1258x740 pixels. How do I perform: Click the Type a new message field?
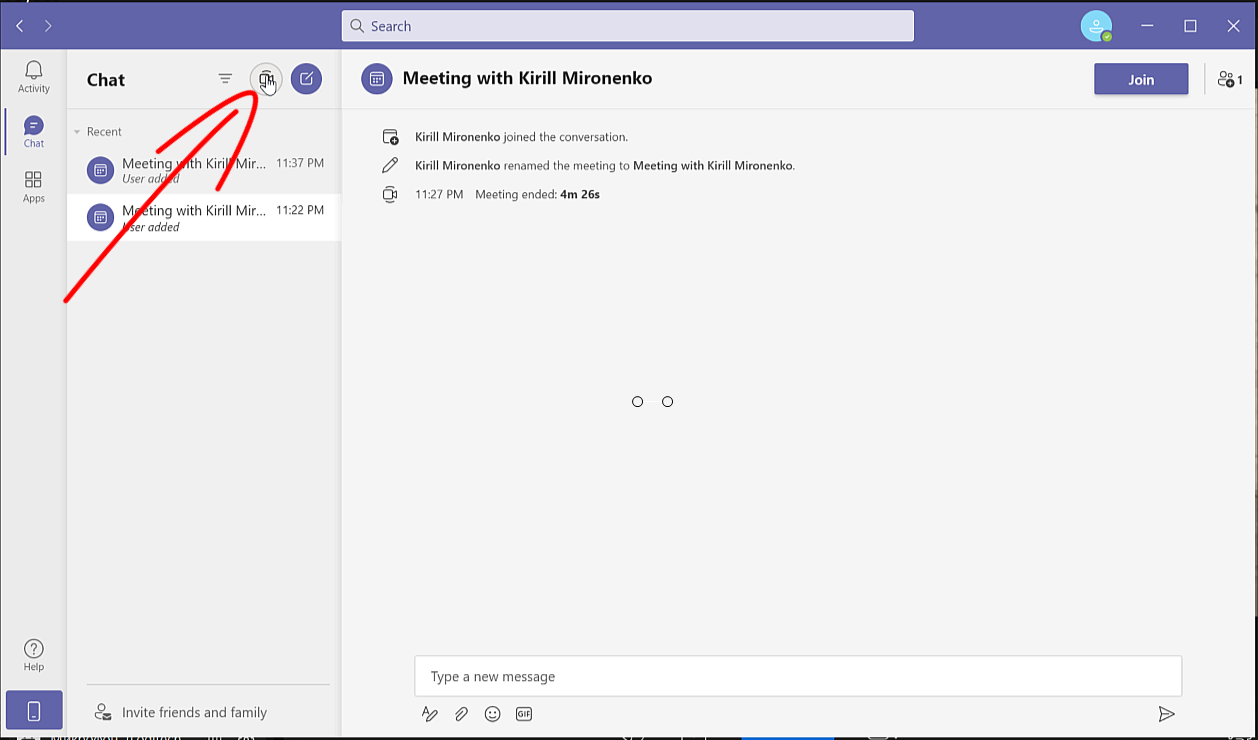tap(797, 676)
